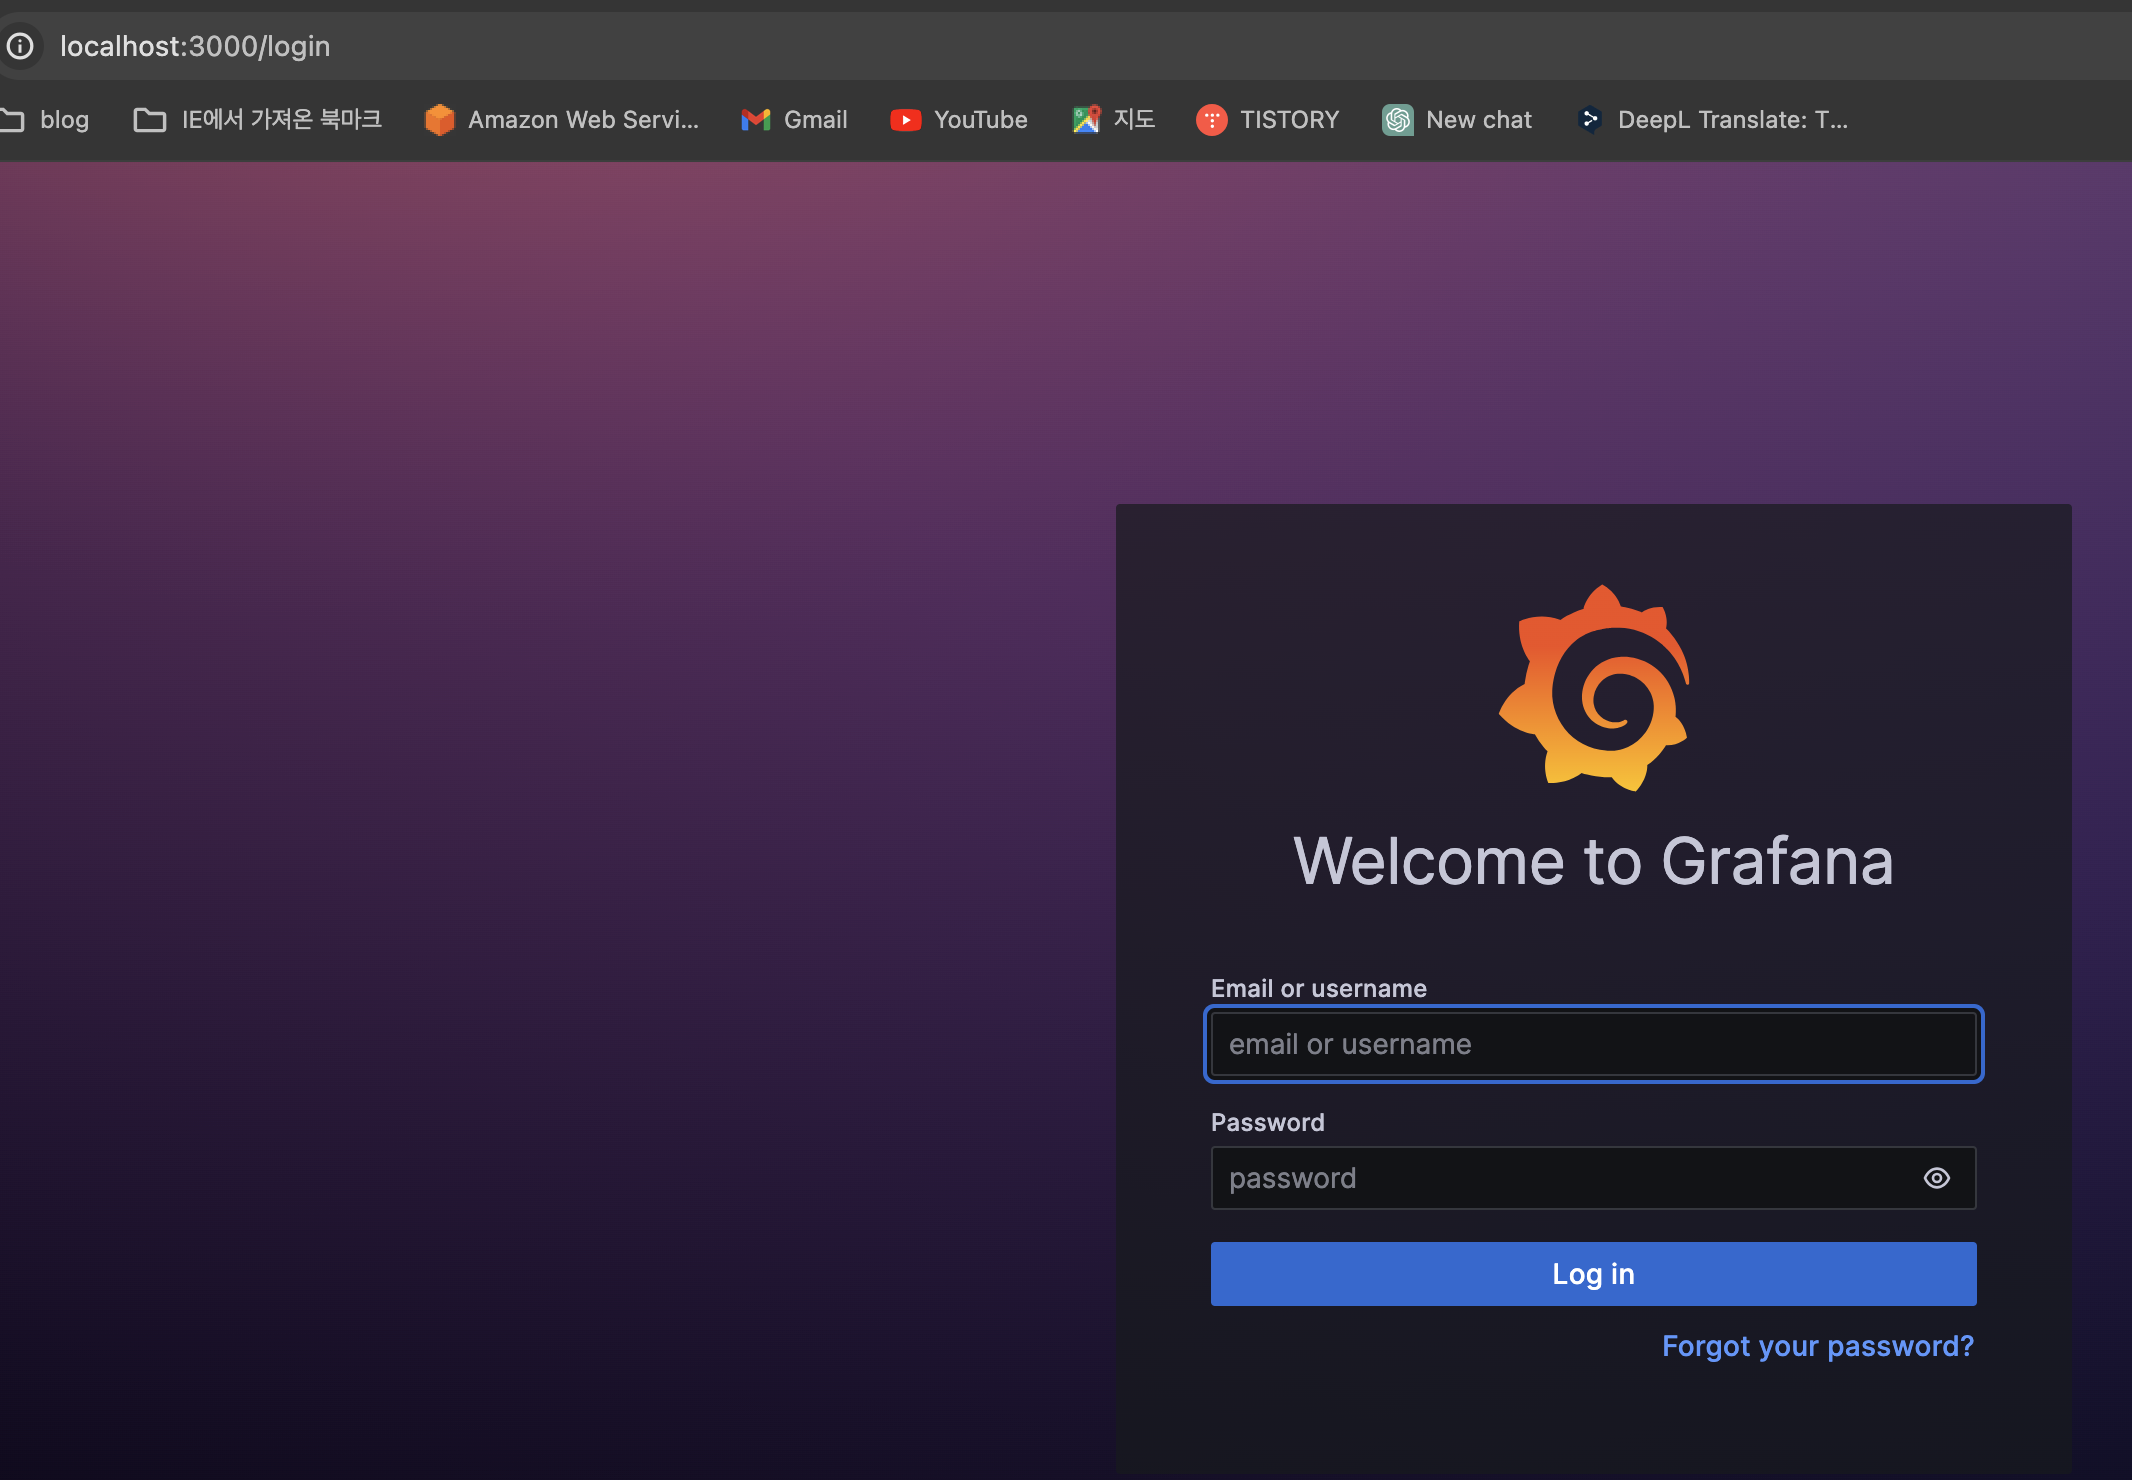The height and width of the screenshot is (1480, 2132).
Task: Open the Amazon Web Services bookmark
Action: tap(562, 120)
